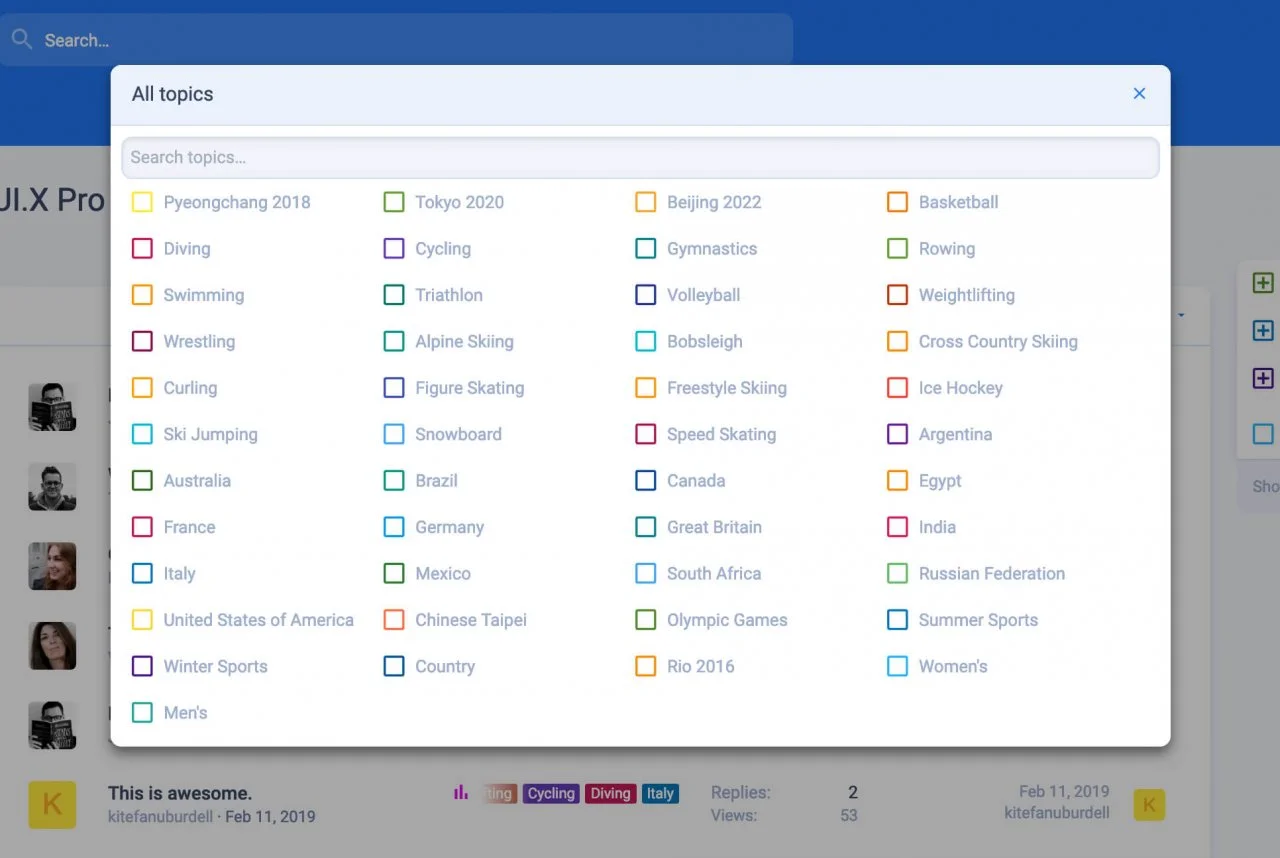The height and width of the screenshot is (858, 1280).
Task: Check the Pyeongchang 2018 topic checkbox
Action: pyautogui.click(x=142, y=203)
